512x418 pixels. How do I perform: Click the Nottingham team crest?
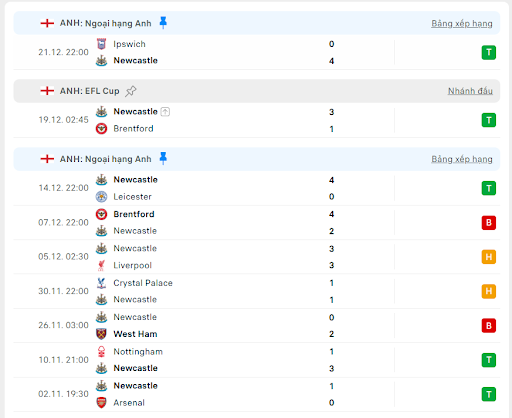[101, 352]
